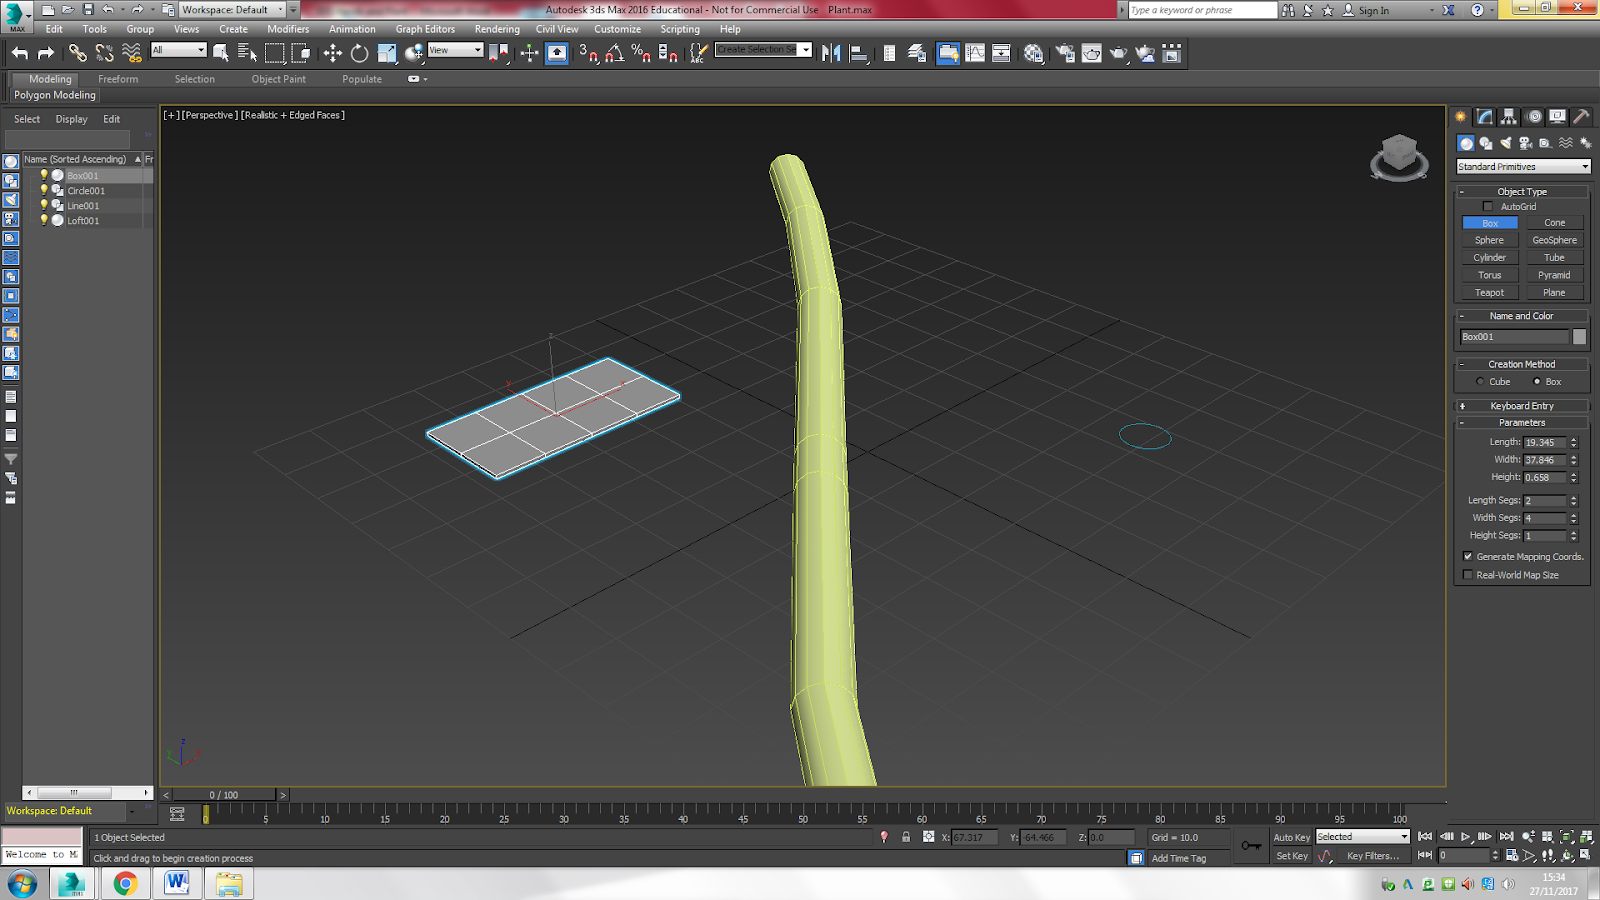
Task: Click the time slider 0 / 100 handle
Action: click(x=225, y=795)
